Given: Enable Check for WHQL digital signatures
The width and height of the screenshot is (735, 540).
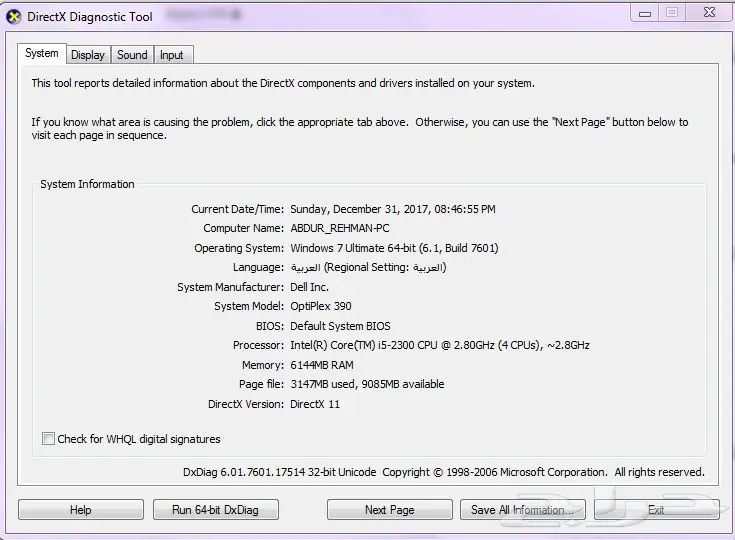Looking at the screenshot, I should 49,439.
